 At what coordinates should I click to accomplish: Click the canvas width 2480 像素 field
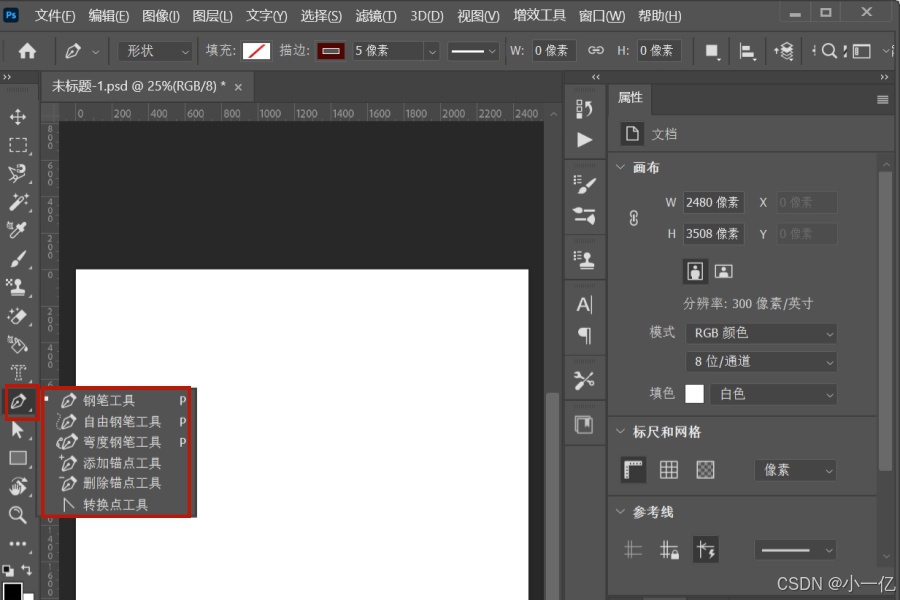pos(713,202)
